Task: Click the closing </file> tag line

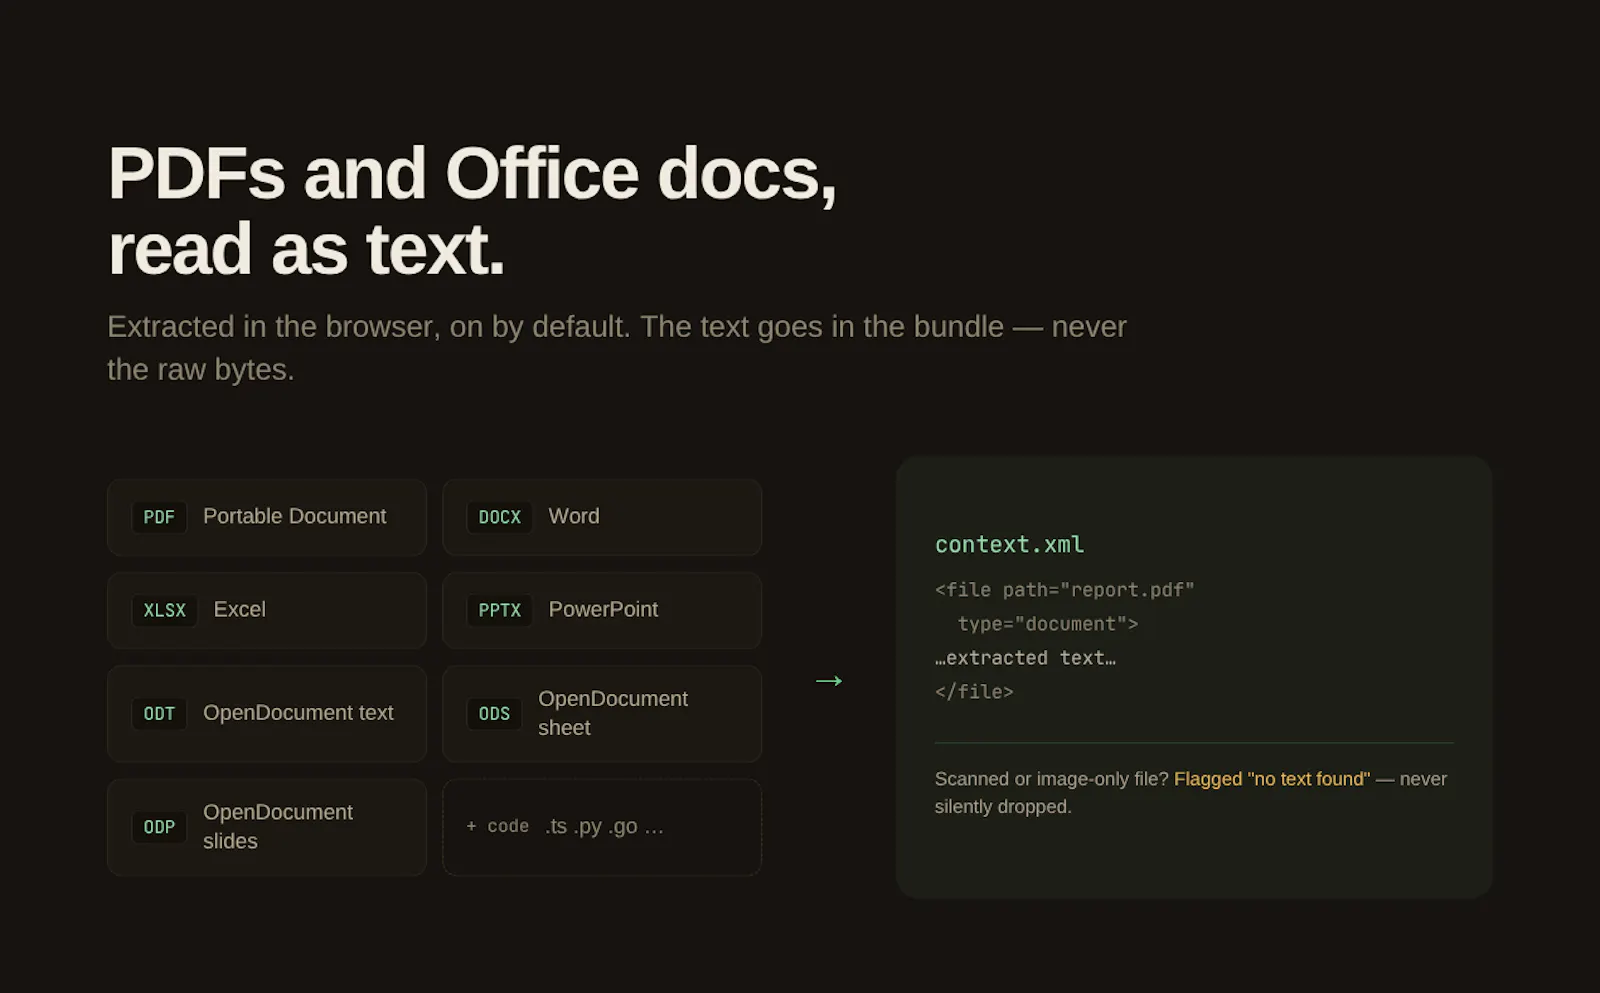Action: pyautogui.click(x=974, y=692)
